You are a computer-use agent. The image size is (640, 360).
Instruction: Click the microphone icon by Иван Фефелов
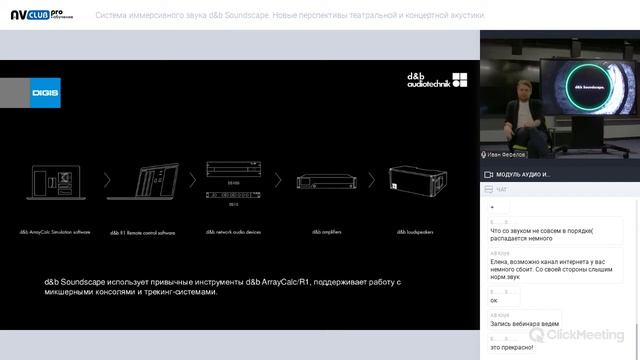pos(484,155)
